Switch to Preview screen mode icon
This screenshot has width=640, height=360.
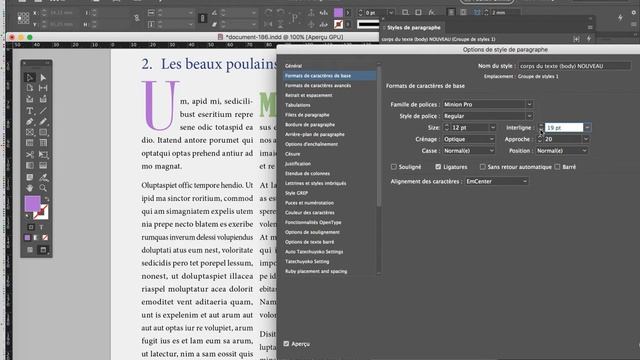click(43, 250)
